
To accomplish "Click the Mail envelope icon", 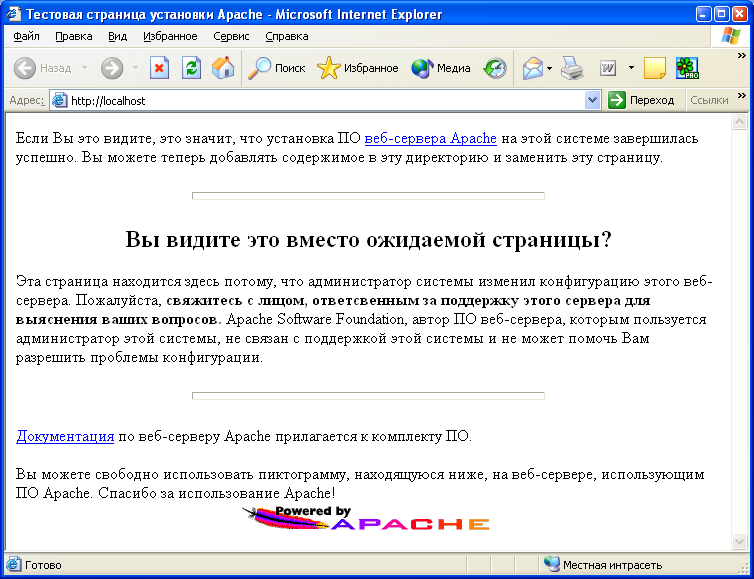I will [x=533, y=68].
